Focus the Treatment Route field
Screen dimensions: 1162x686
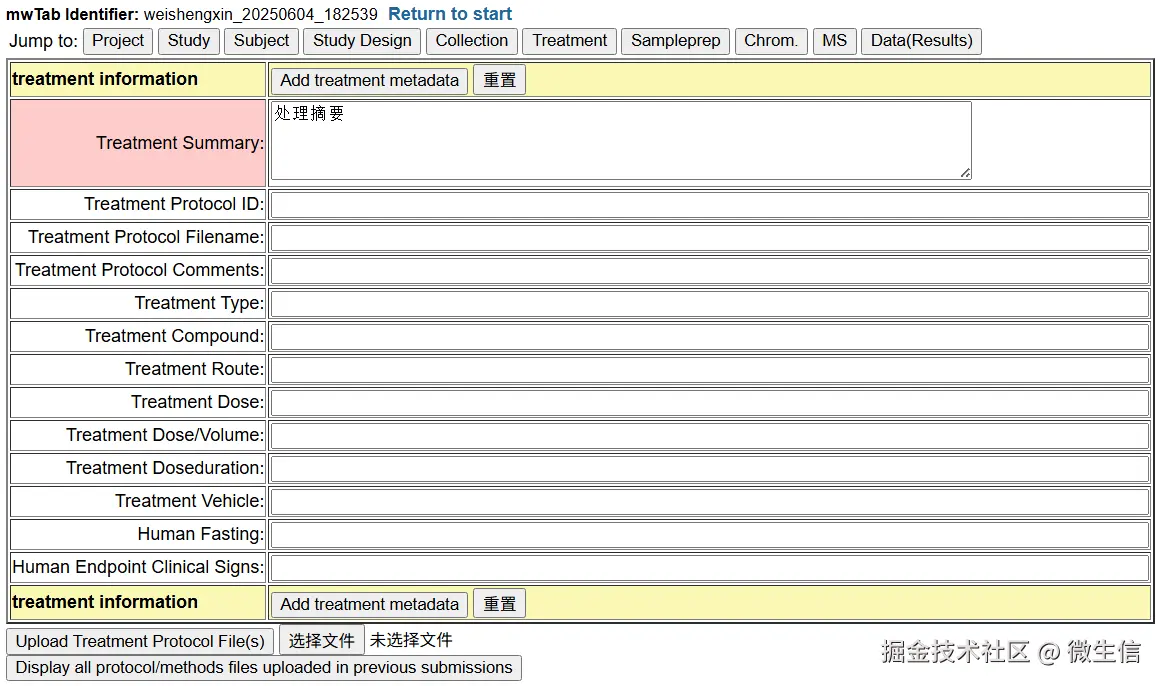point(709,370)
